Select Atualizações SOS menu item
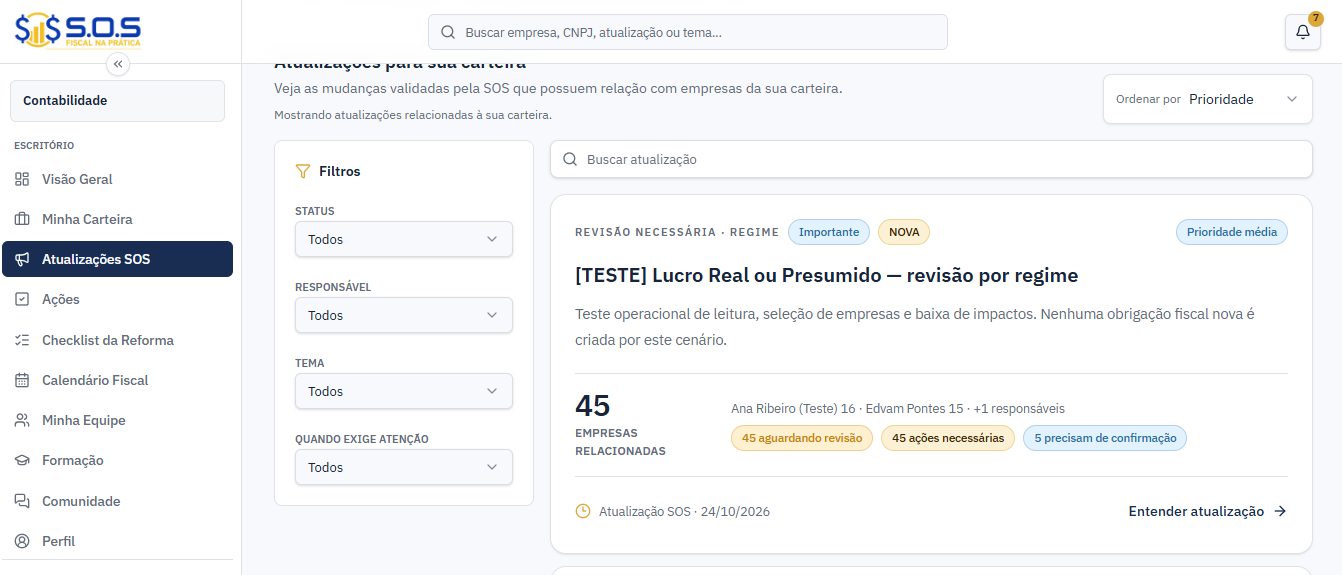 click(117, 259)
